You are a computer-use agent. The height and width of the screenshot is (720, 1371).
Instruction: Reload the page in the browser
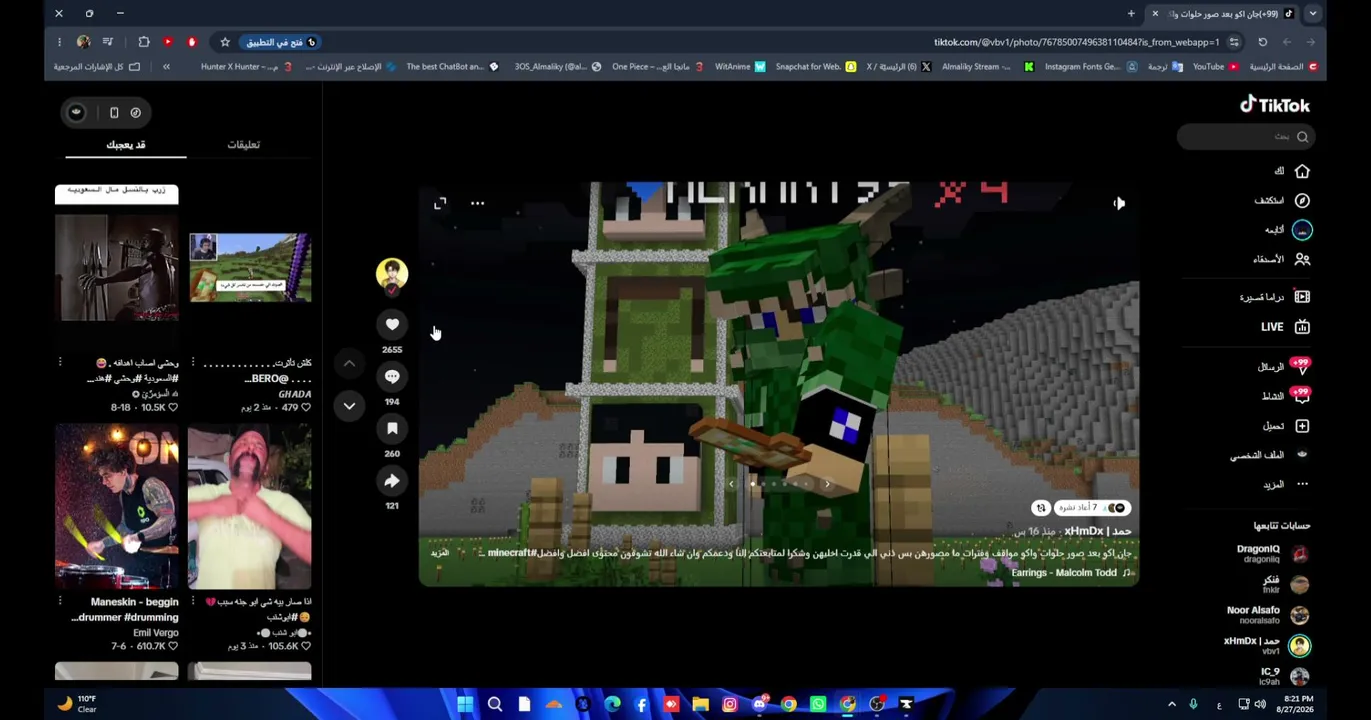(1262, 42)
